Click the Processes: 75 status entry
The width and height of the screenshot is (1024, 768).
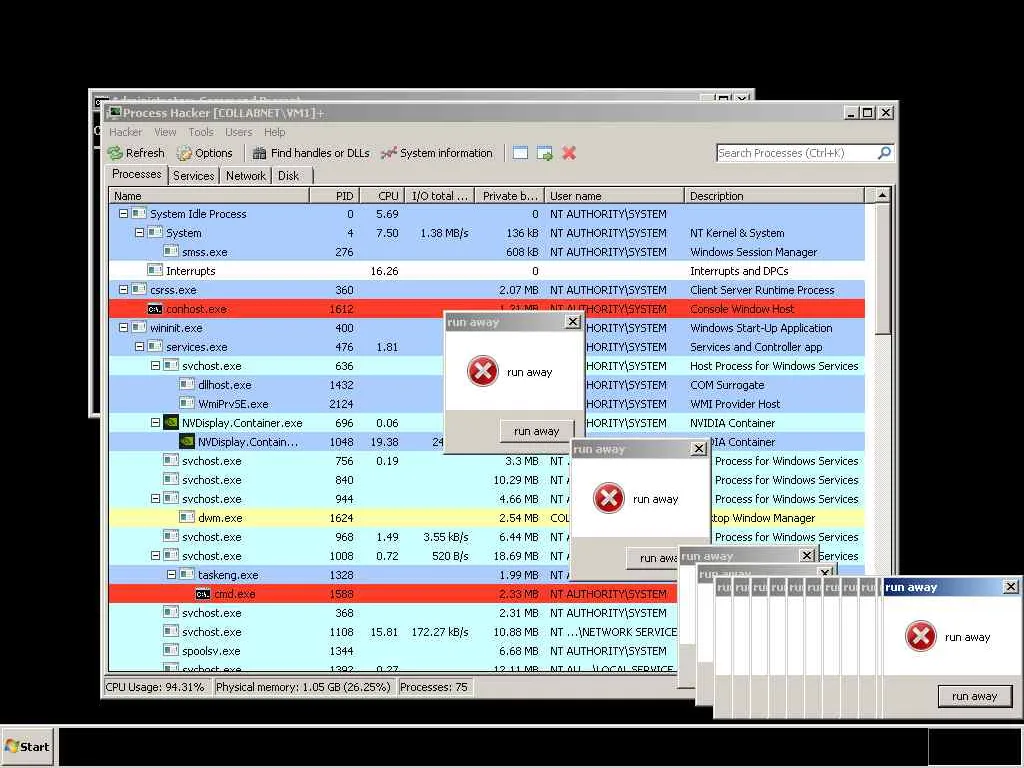434,687
